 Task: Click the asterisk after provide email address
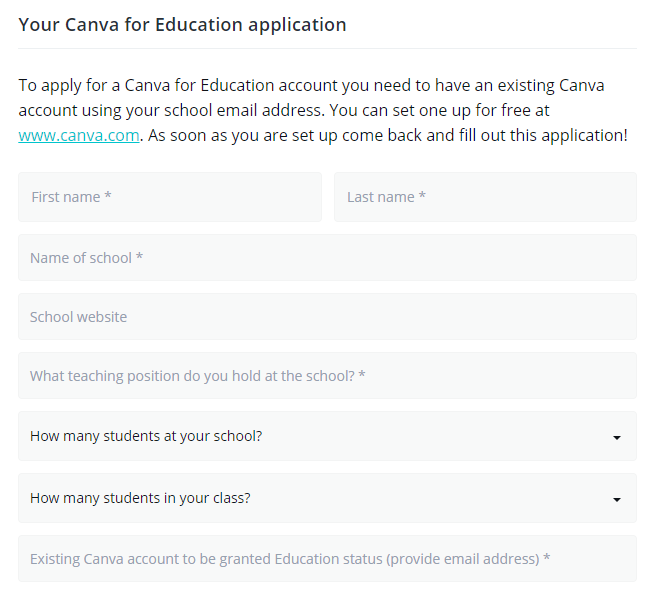546,557
